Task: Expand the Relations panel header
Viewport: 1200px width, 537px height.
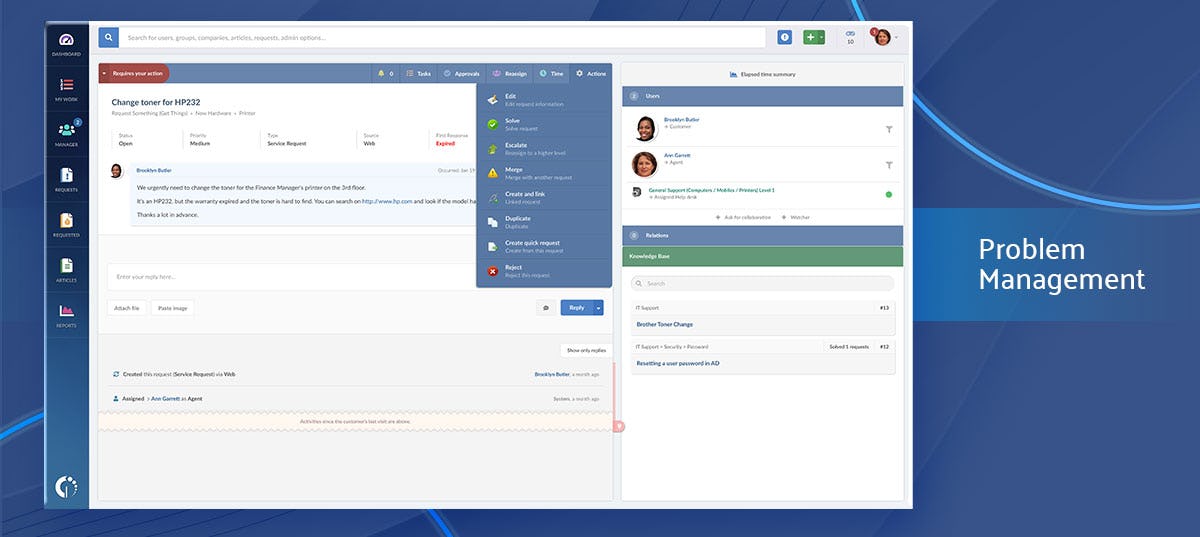Action: pos(762,235)
